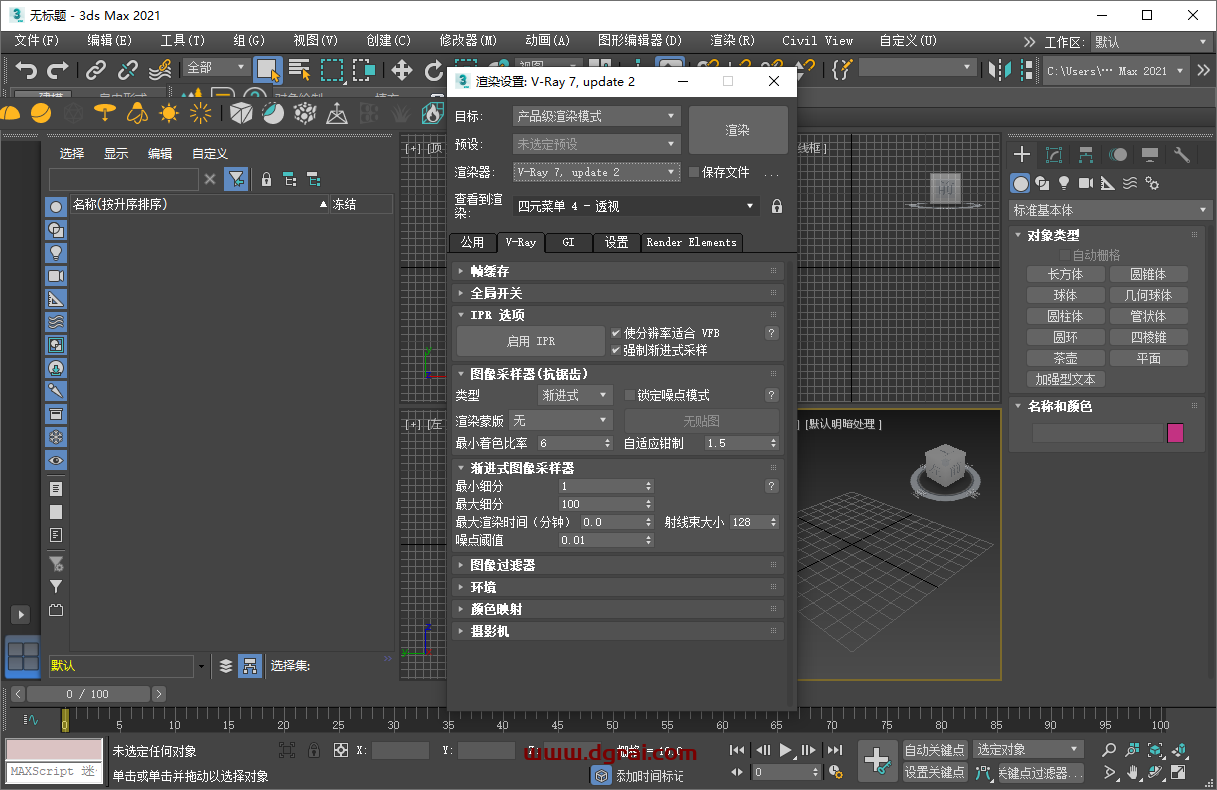
Task: Open the 渲染(R) menu
Action: [x=732, y=41]
